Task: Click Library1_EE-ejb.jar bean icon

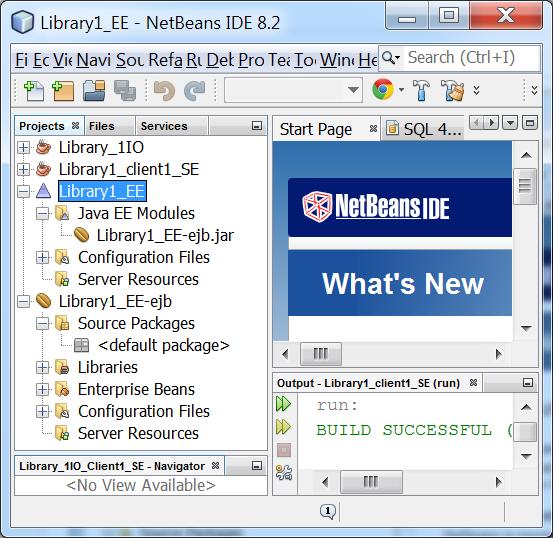Action: point(81,235)
